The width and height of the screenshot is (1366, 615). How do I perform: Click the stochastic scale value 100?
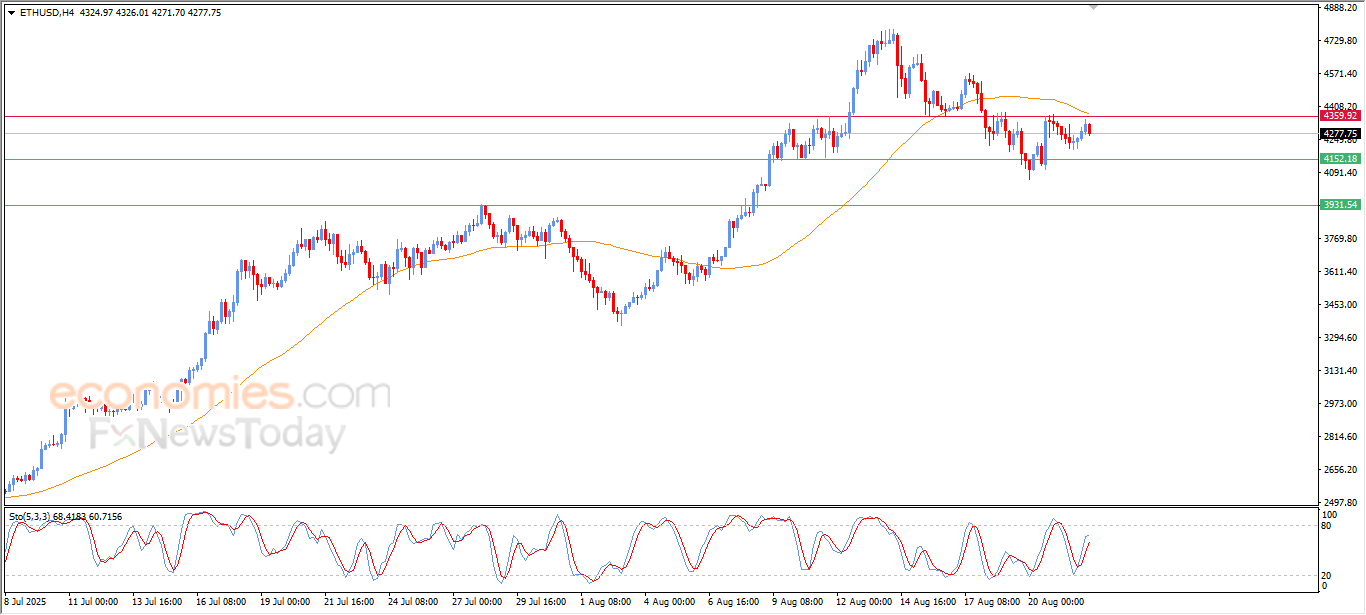[1329, 515]
